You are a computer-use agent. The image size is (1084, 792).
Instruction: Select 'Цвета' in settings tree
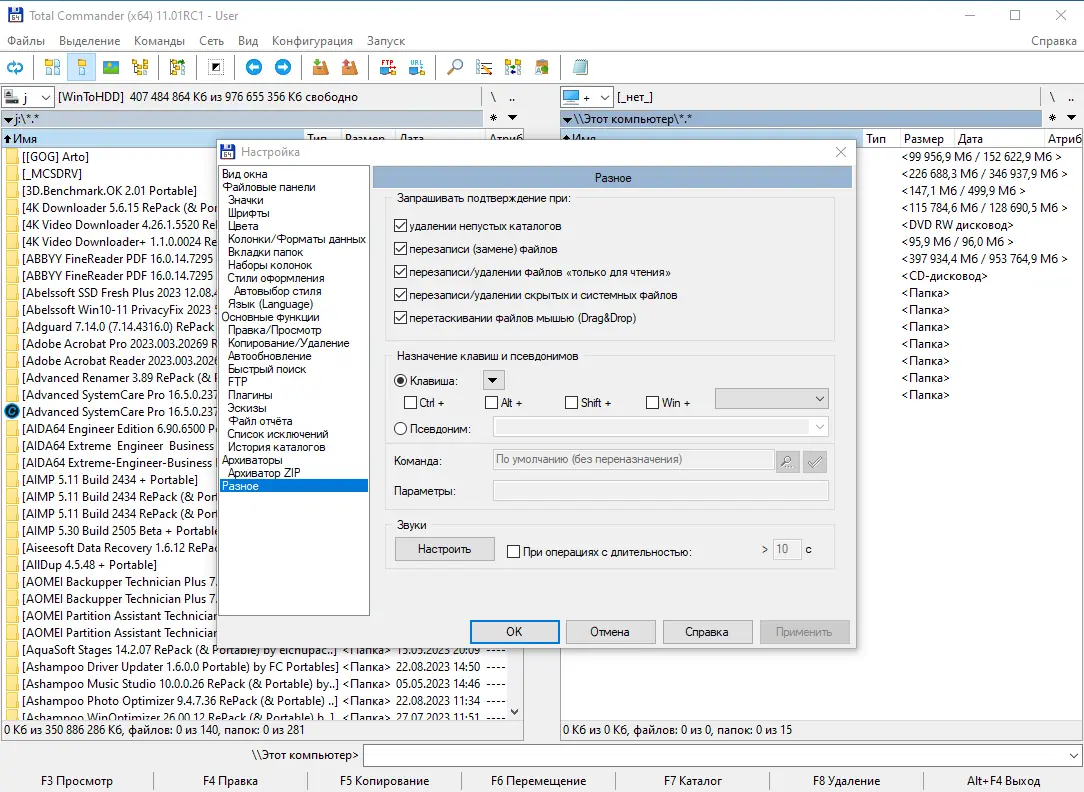click(x=243, y=226)
